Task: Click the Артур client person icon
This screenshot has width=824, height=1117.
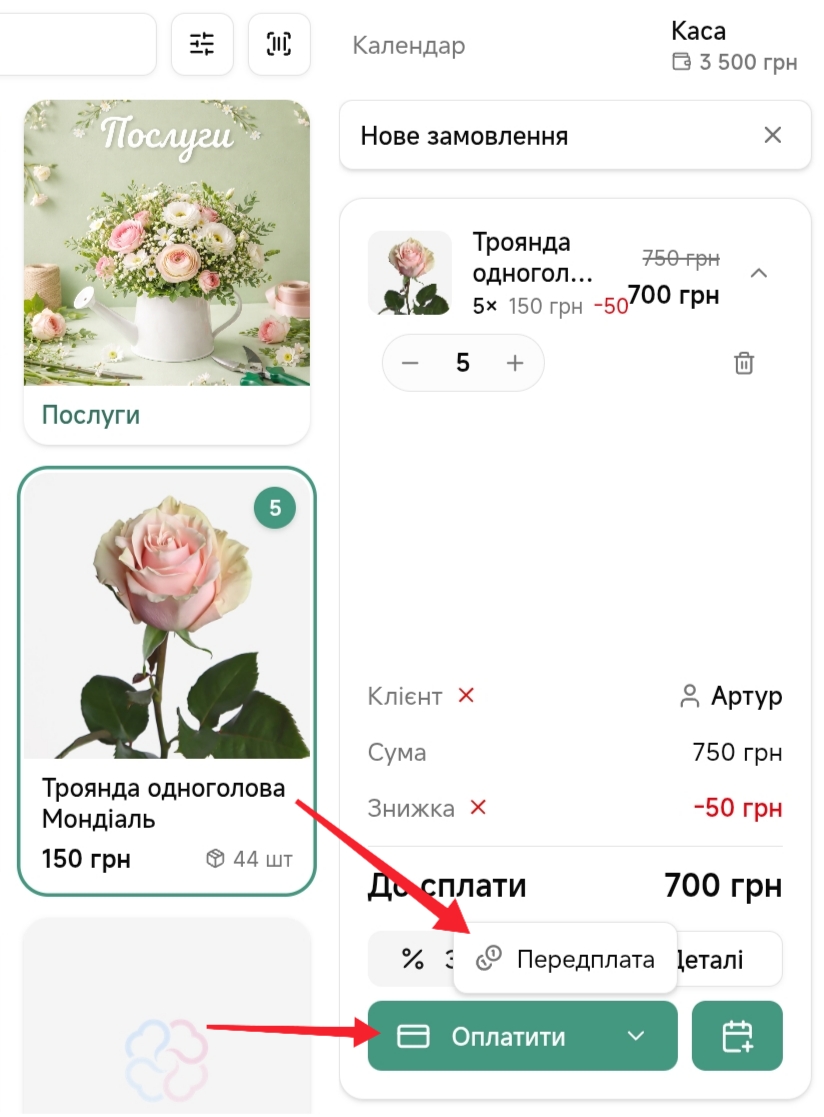Action: click(689, 696)
